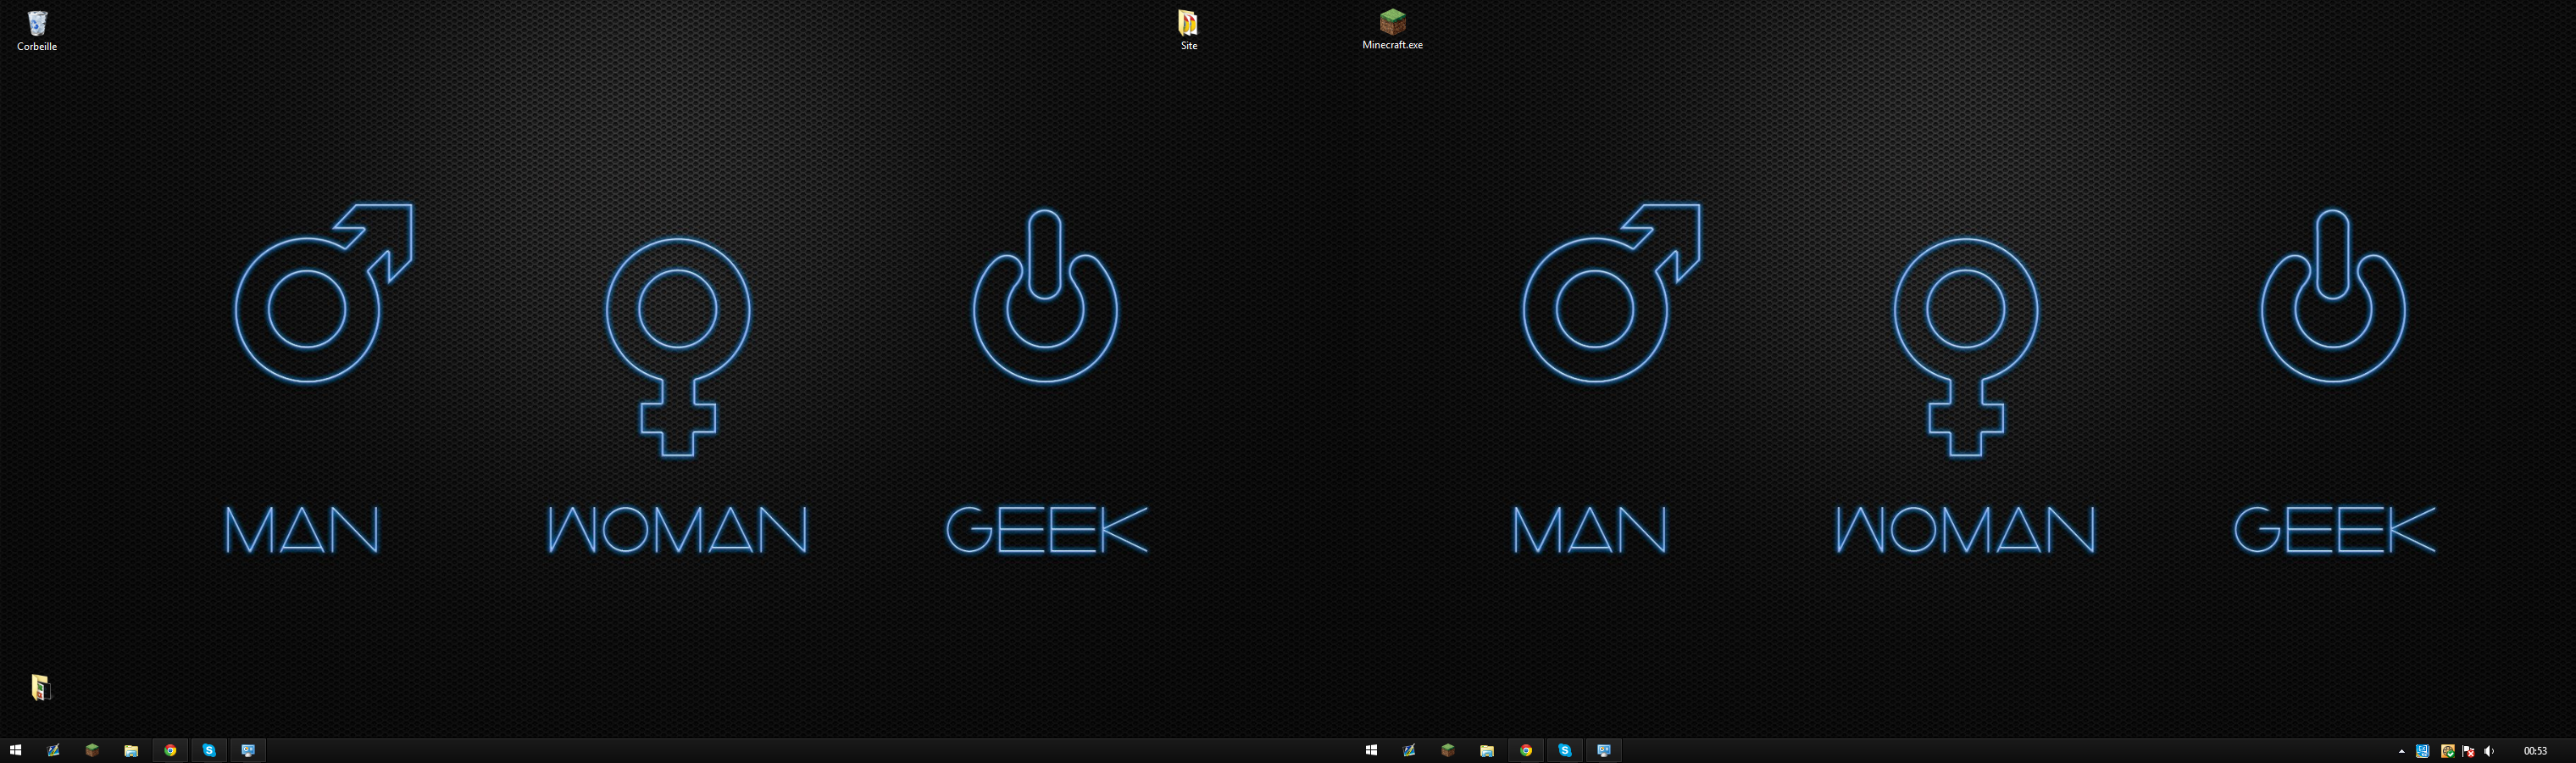
Task: Switch to Chrome on left-screen taskbar
Action: coord(170,750)
